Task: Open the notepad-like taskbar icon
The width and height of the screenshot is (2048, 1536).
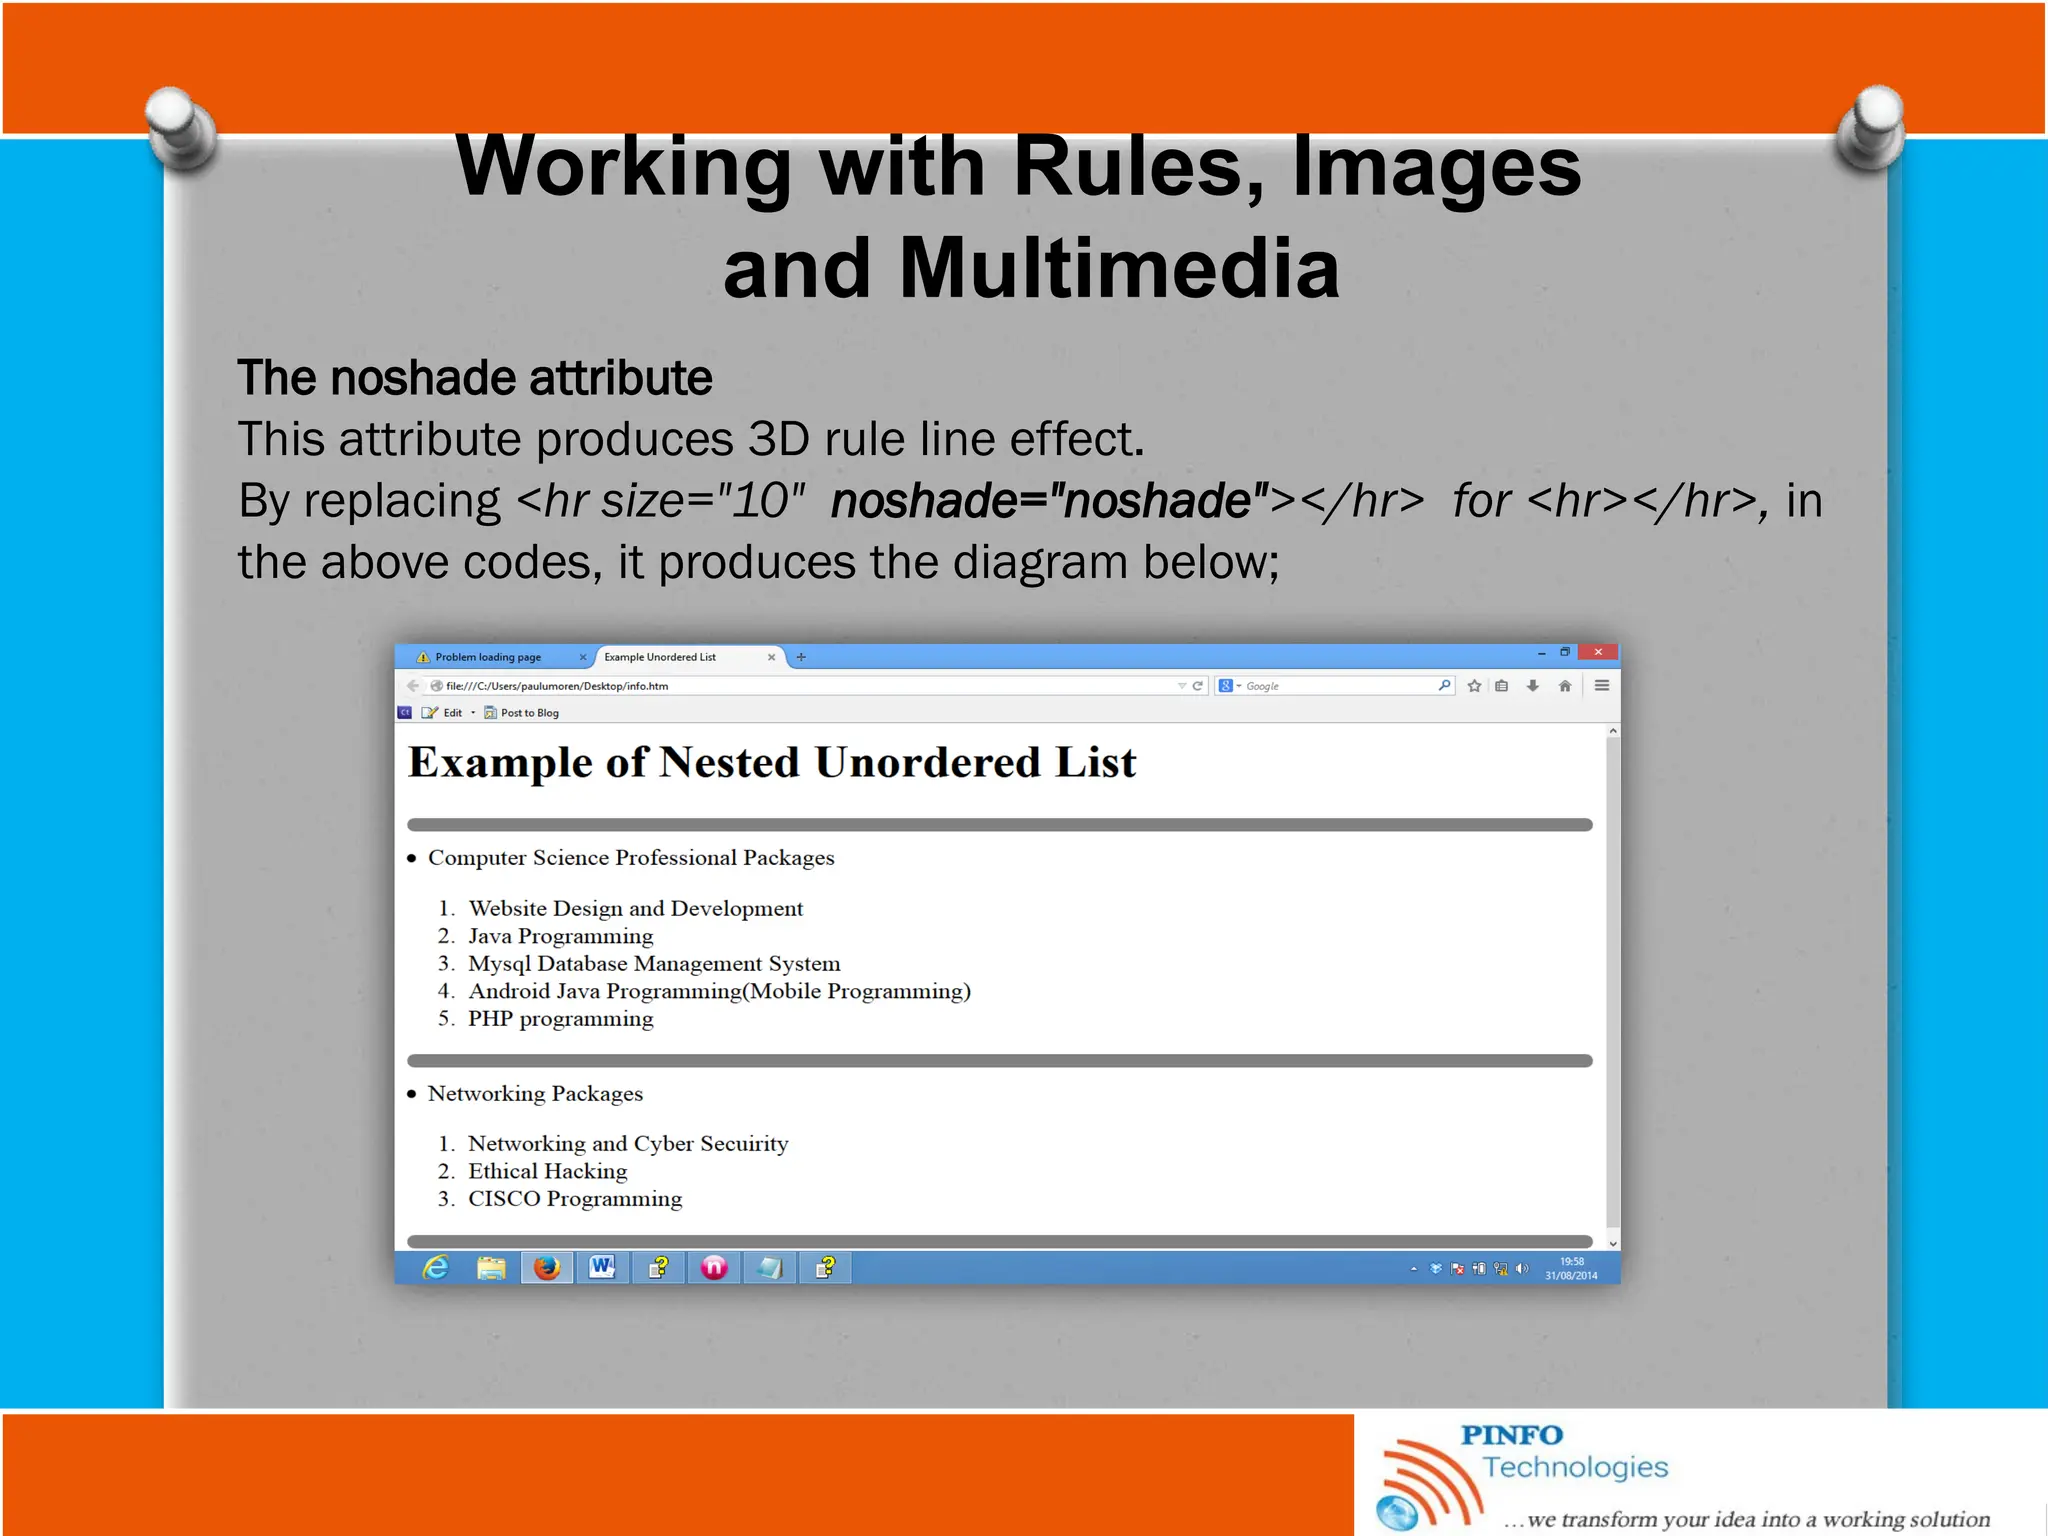Action: point(769,1268)
